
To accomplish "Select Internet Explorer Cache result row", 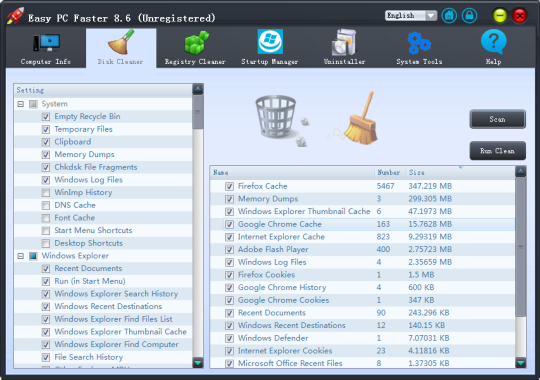I will click(363, 237).
